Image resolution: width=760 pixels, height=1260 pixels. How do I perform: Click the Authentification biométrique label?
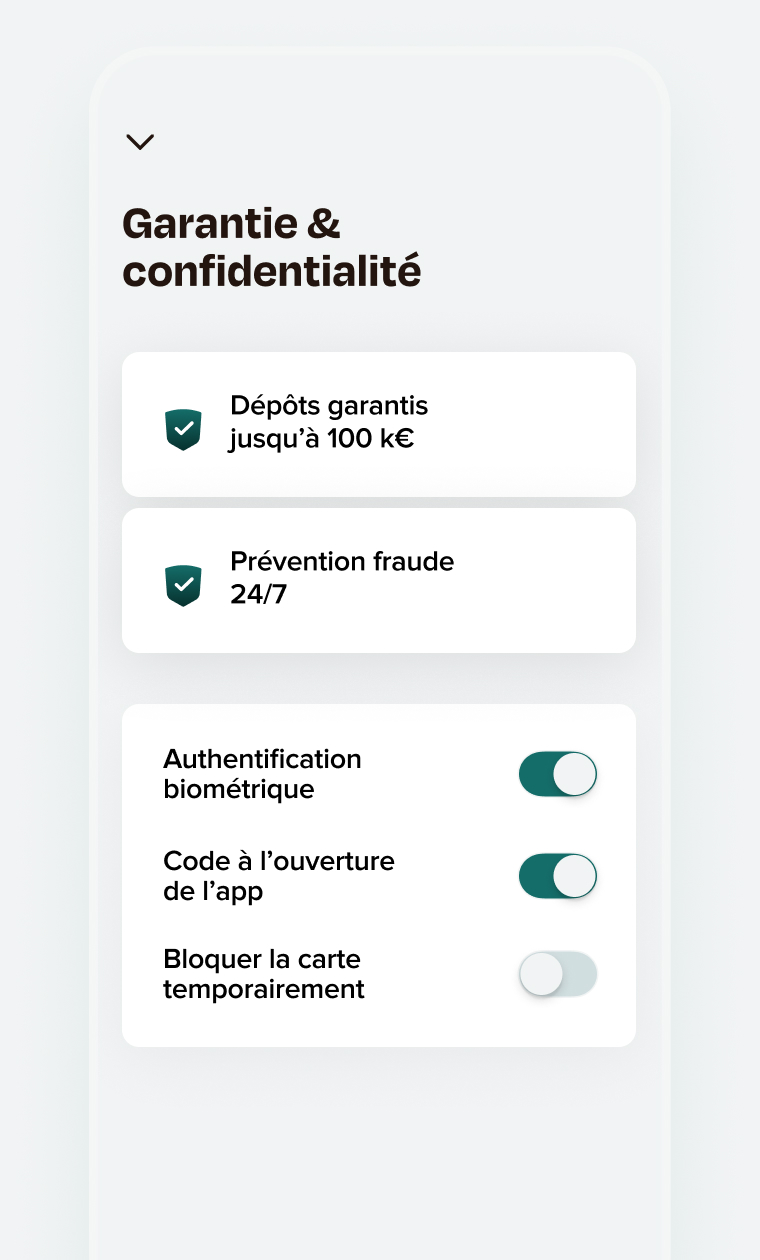point(262,774)
